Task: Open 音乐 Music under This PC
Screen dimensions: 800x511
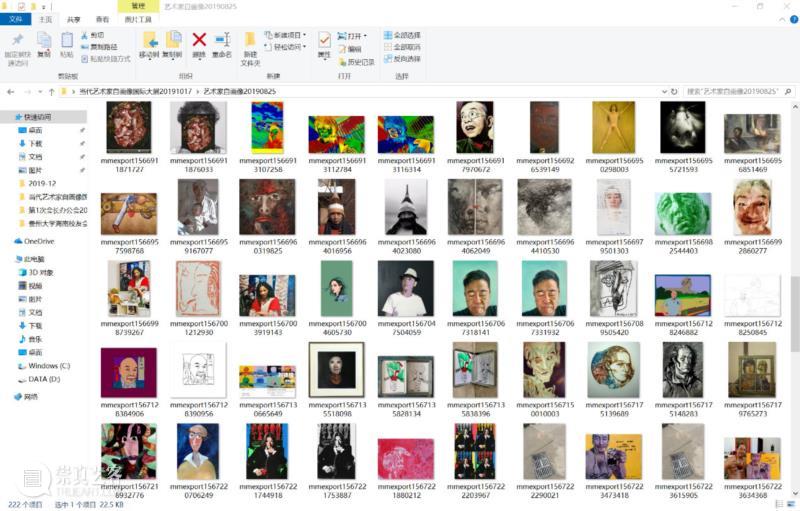Action: 31,339
